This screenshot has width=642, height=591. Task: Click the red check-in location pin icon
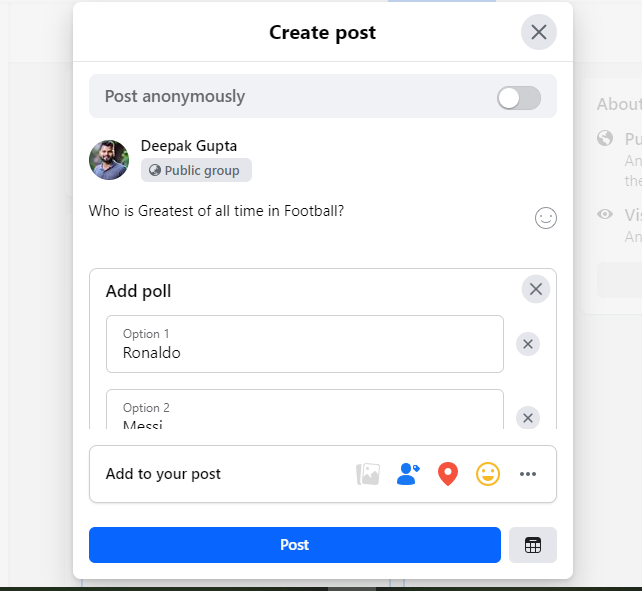(x=448, y=474)
